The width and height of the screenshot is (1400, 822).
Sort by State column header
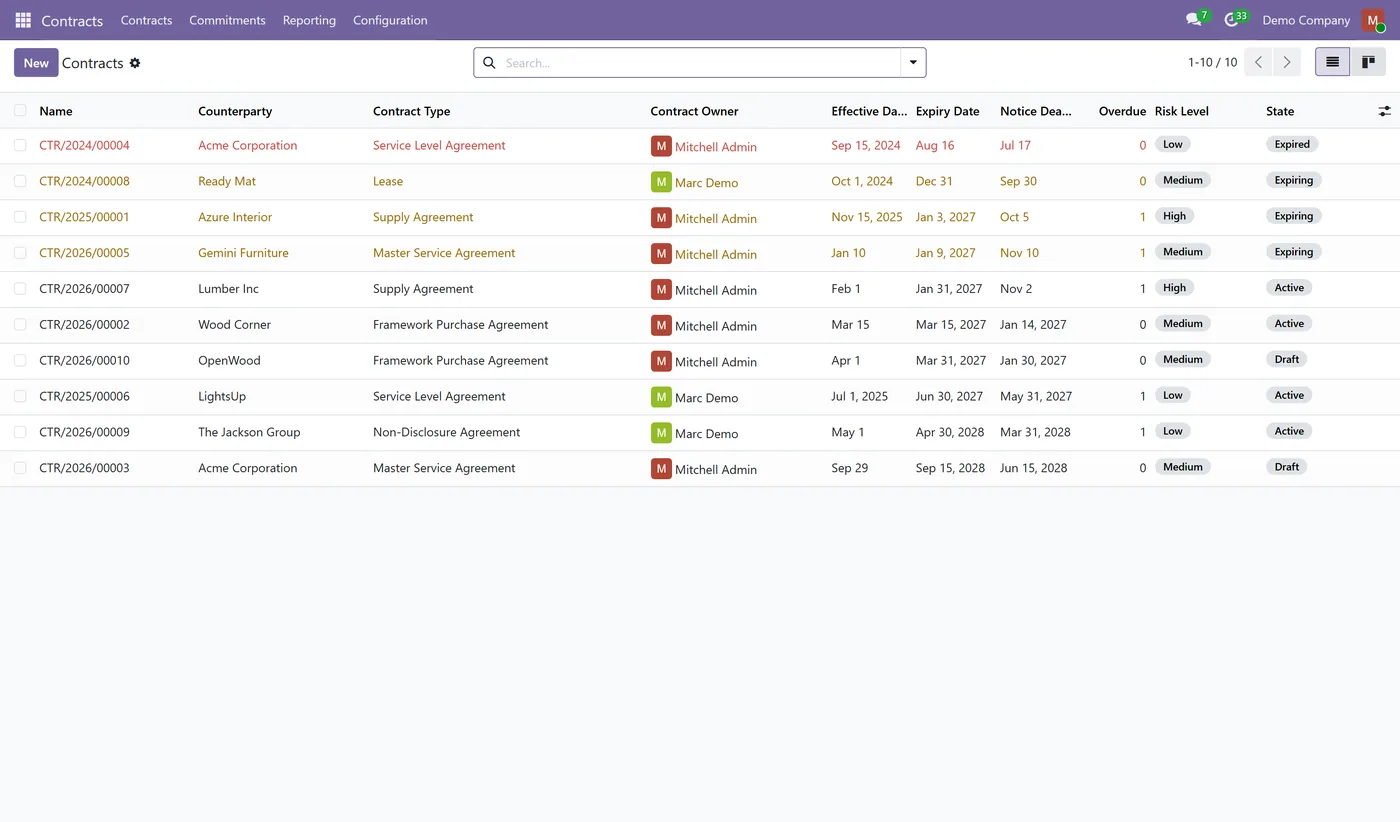pos(1280,111)
